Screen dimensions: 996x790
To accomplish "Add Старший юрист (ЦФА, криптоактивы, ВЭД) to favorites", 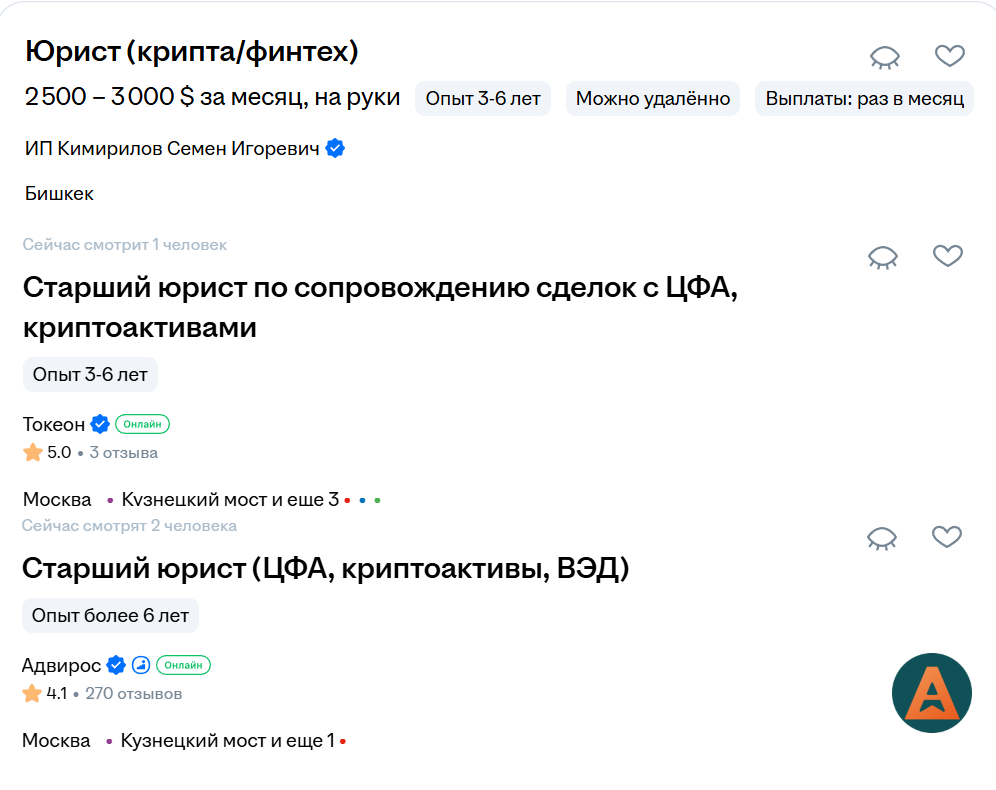I will click(948, 537).
